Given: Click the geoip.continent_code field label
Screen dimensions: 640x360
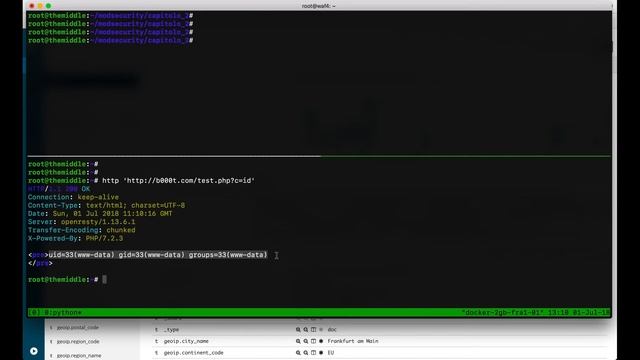Looking at the screenshot, I should pyautogui.click(x=193, y=352).
